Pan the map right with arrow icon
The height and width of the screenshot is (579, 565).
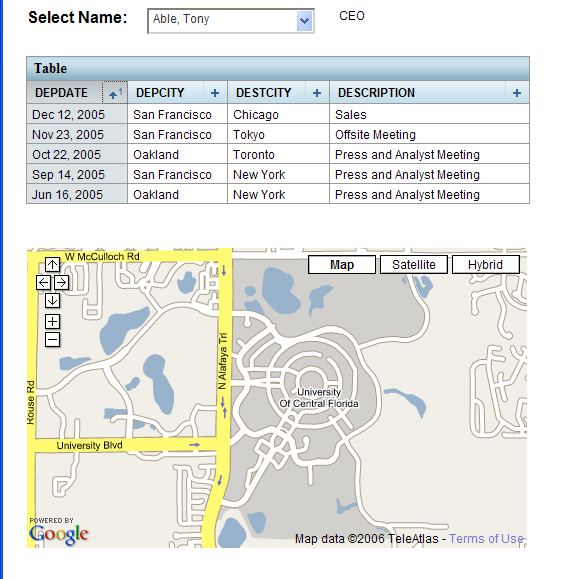pos(61,282)
